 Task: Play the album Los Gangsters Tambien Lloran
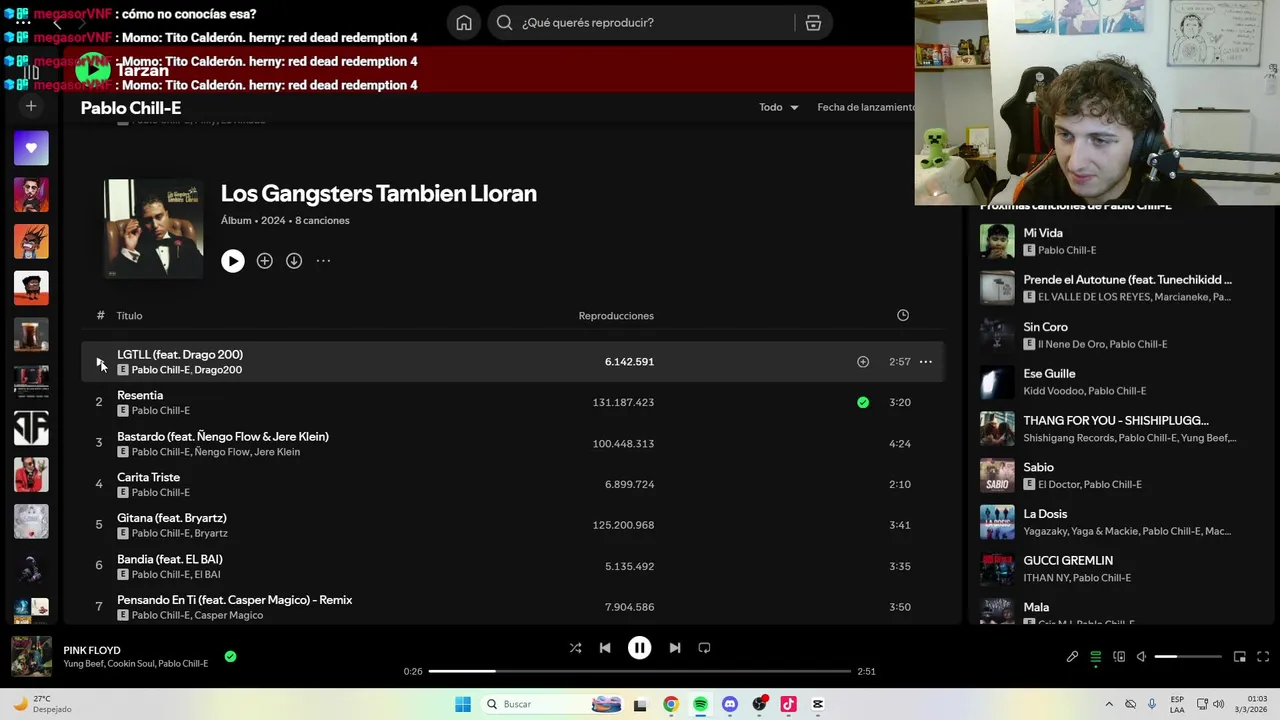click(x=233, y=261)
